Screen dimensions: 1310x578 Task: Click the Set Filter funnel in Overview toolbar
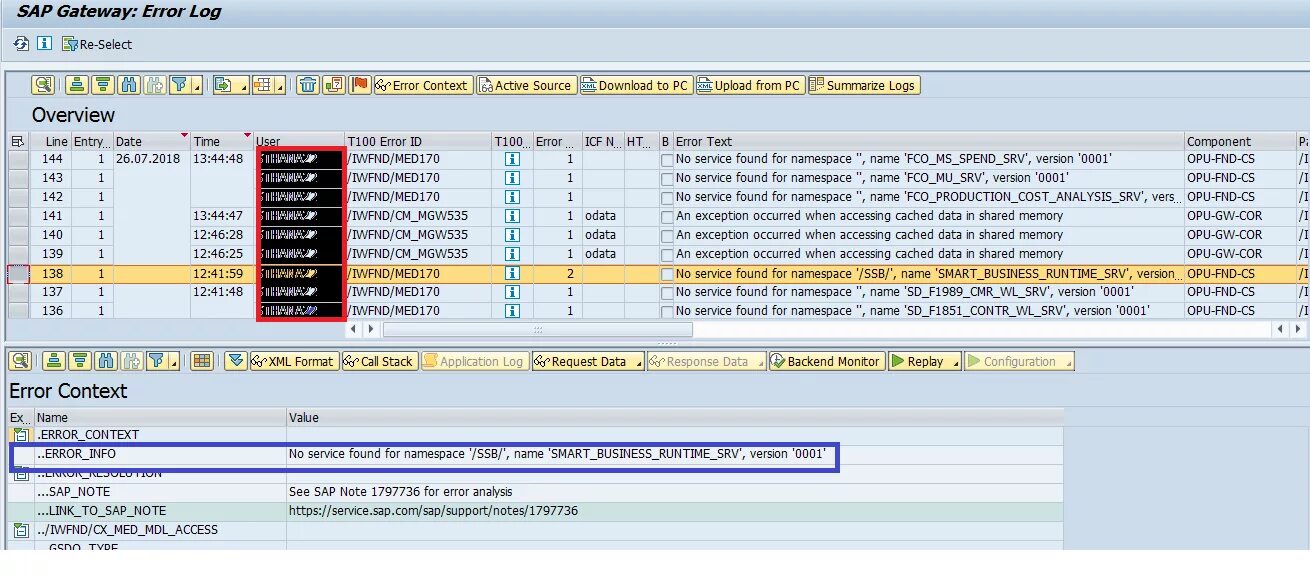click(x=179, y=85)
